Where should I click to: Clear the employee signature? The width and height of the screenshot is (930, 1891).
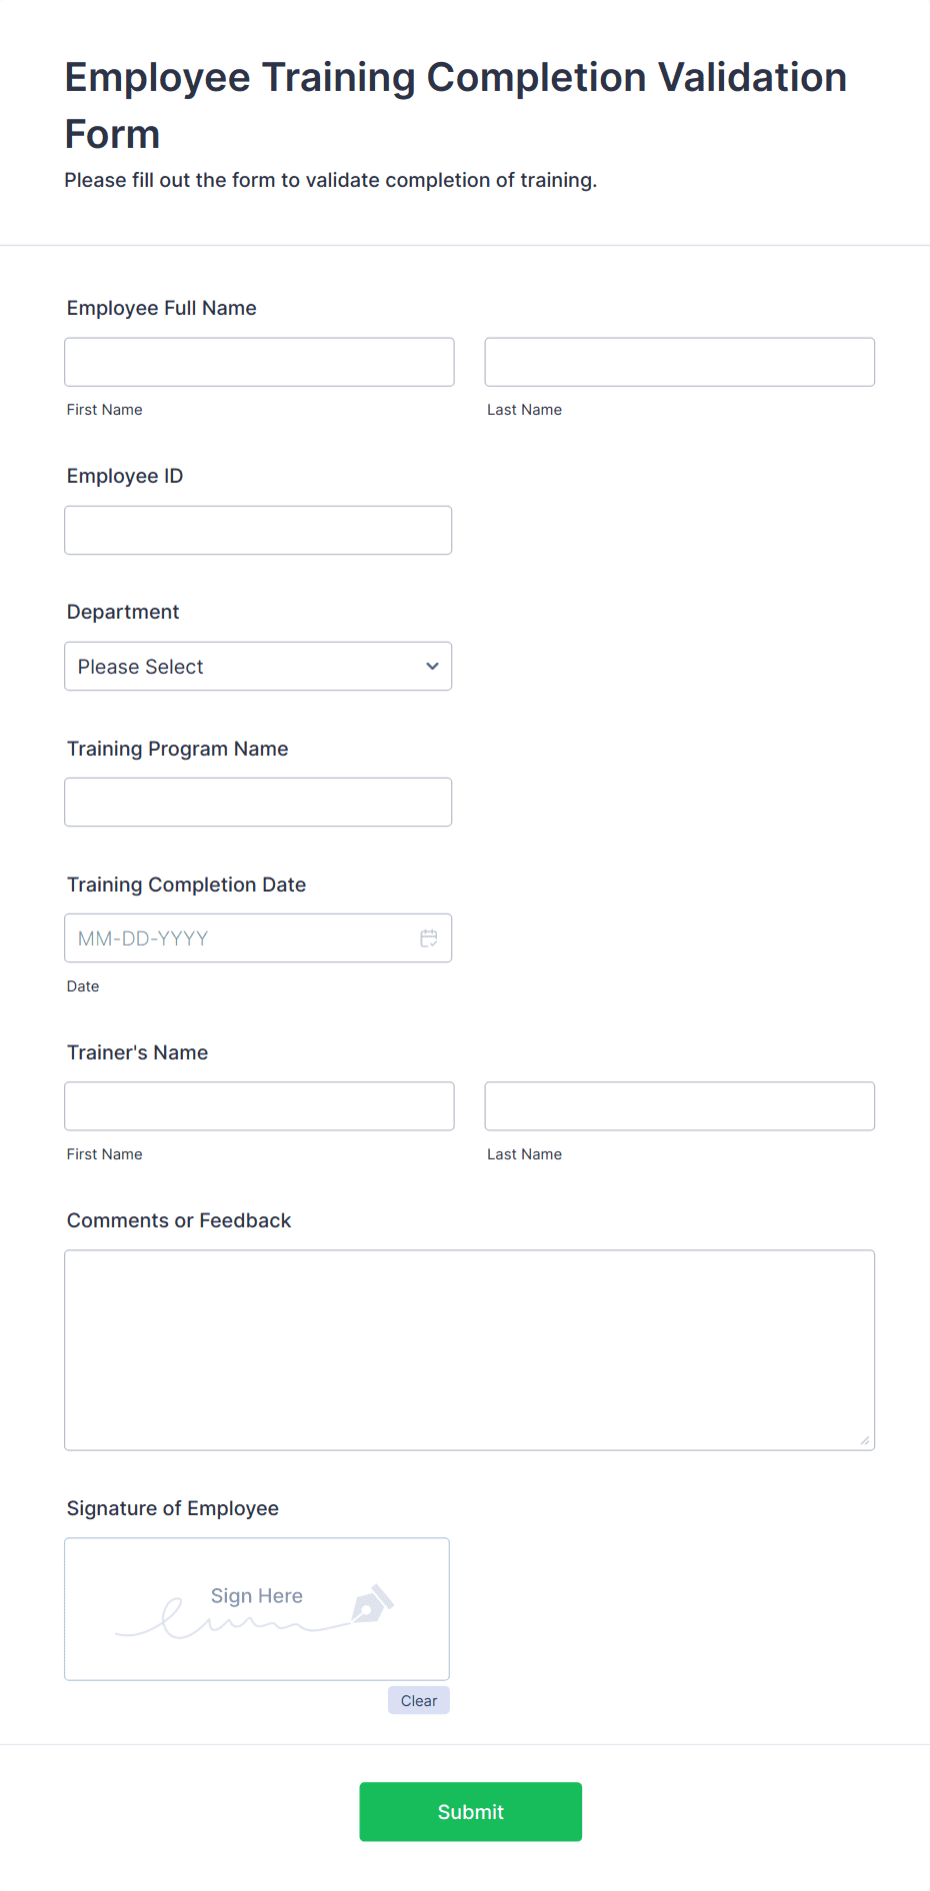tap(418, 1700)
